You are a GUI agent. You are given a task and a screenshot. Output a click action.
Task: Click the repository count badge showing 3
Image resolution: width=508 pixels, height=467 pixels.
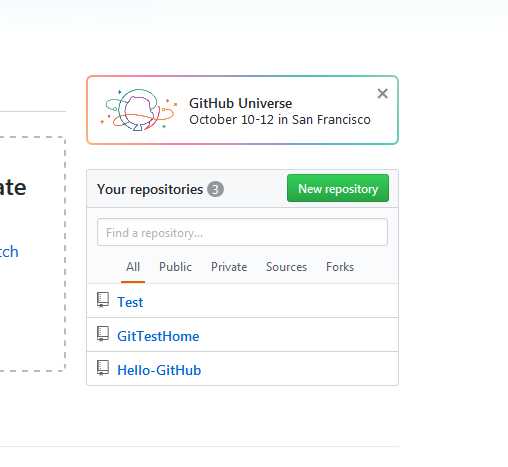(x=215, y=189)
